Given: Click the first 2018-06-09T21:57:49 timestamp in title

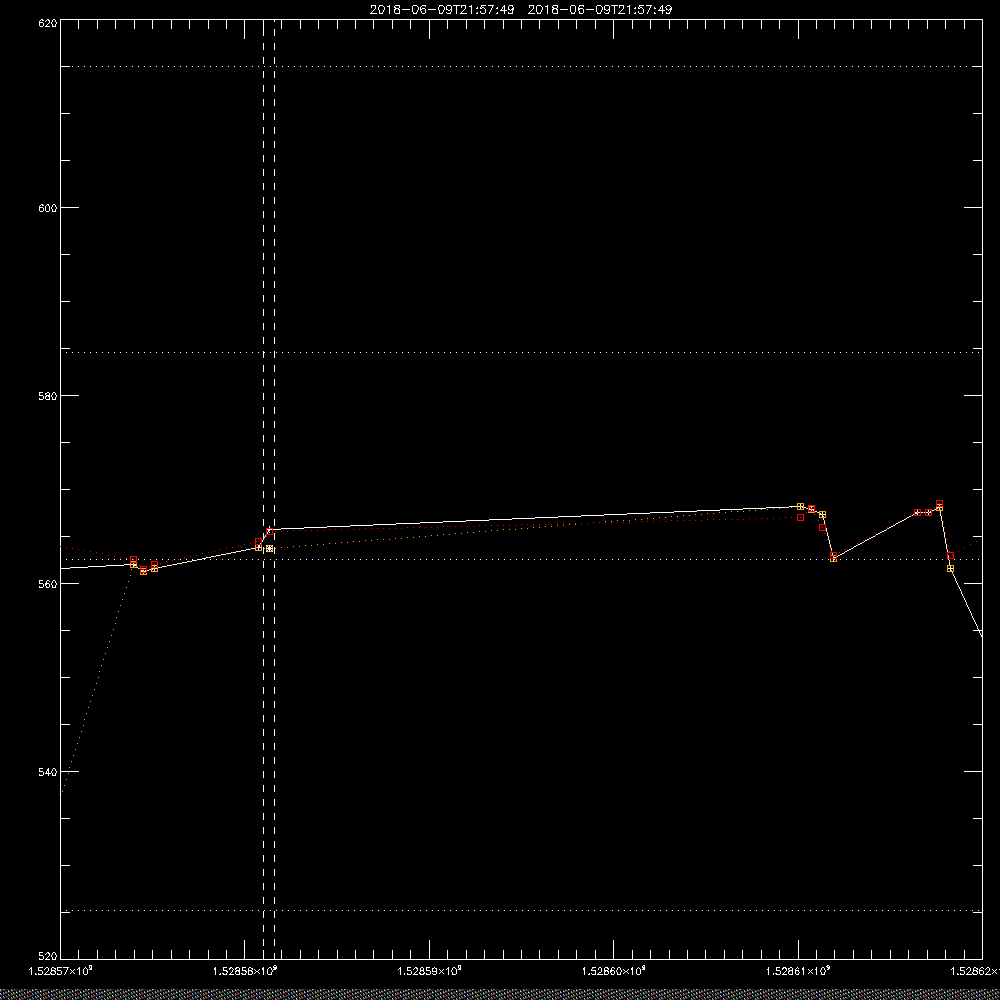Looking at the screenshot, I should (442, 10).
